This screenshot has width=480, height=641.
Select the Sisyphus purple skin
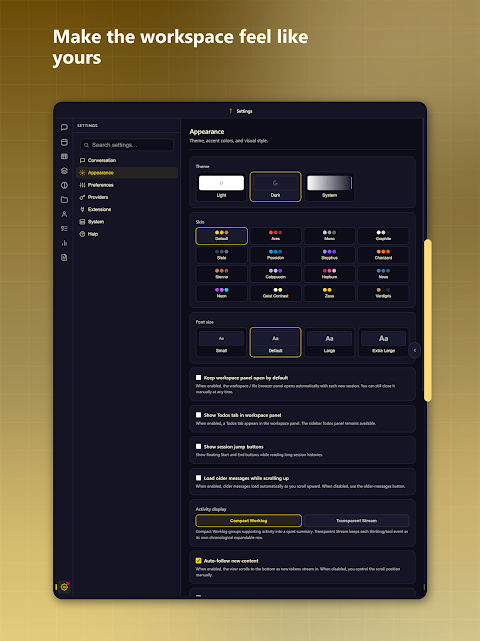tap(329, 255)
